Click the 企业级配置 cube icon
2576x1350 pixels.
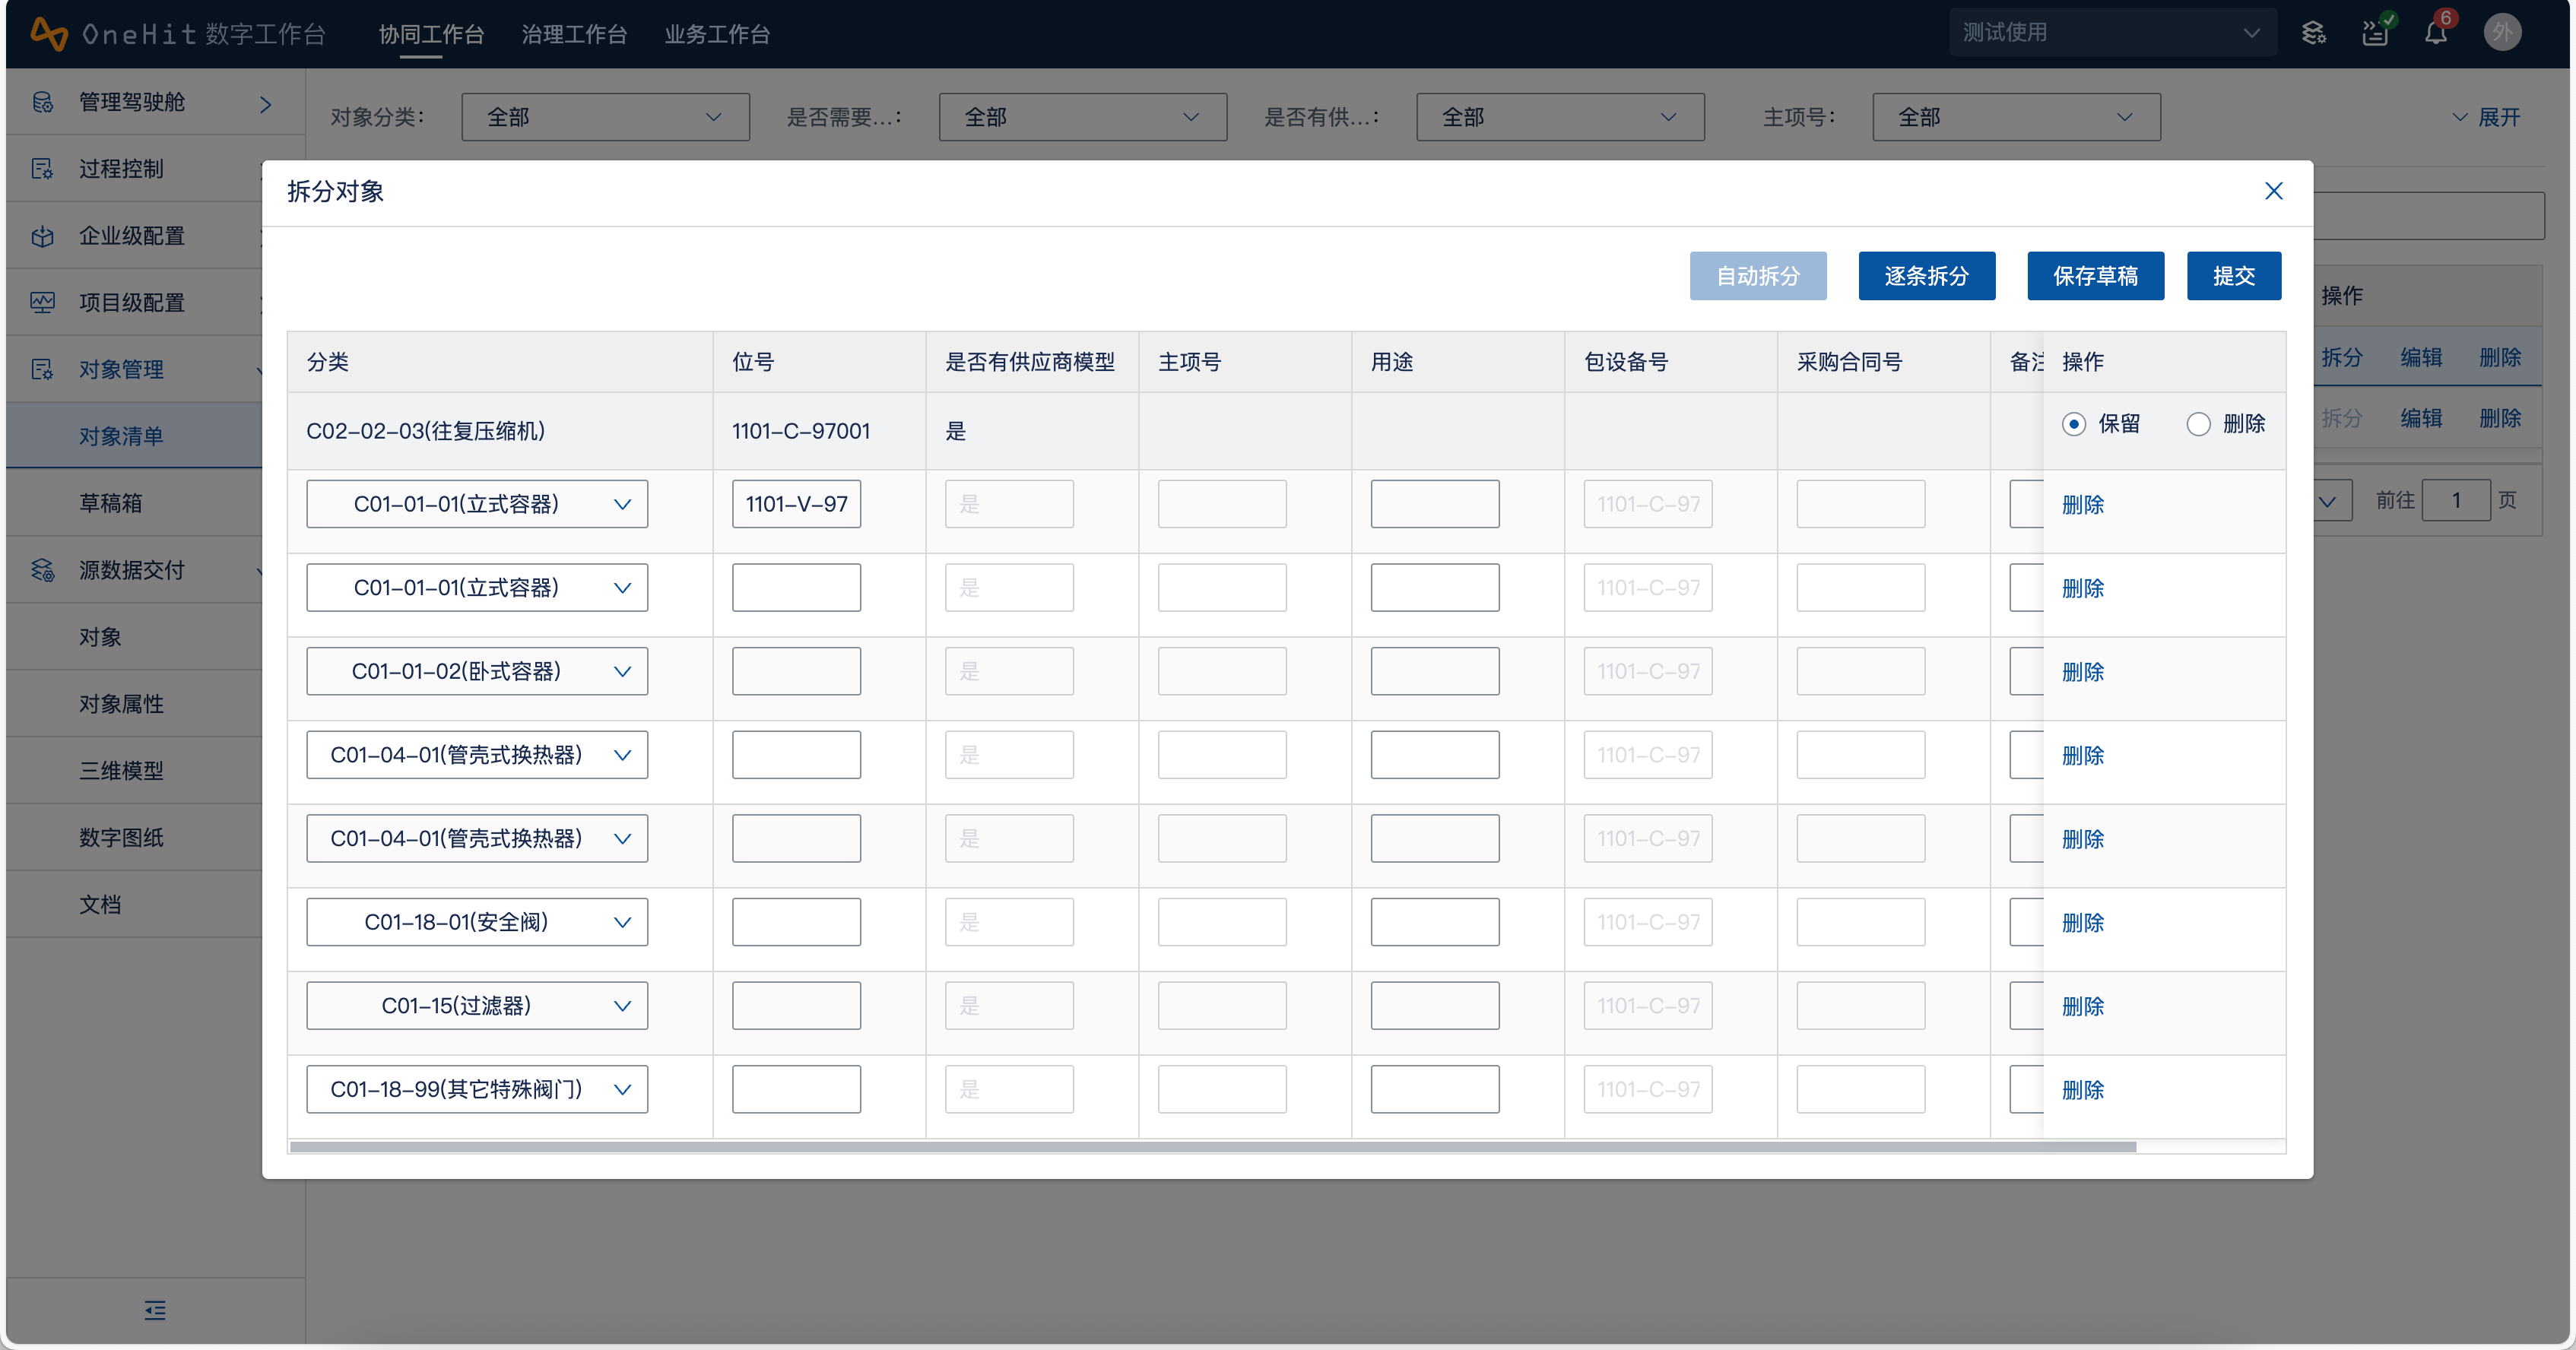click(x=43, y=236)
